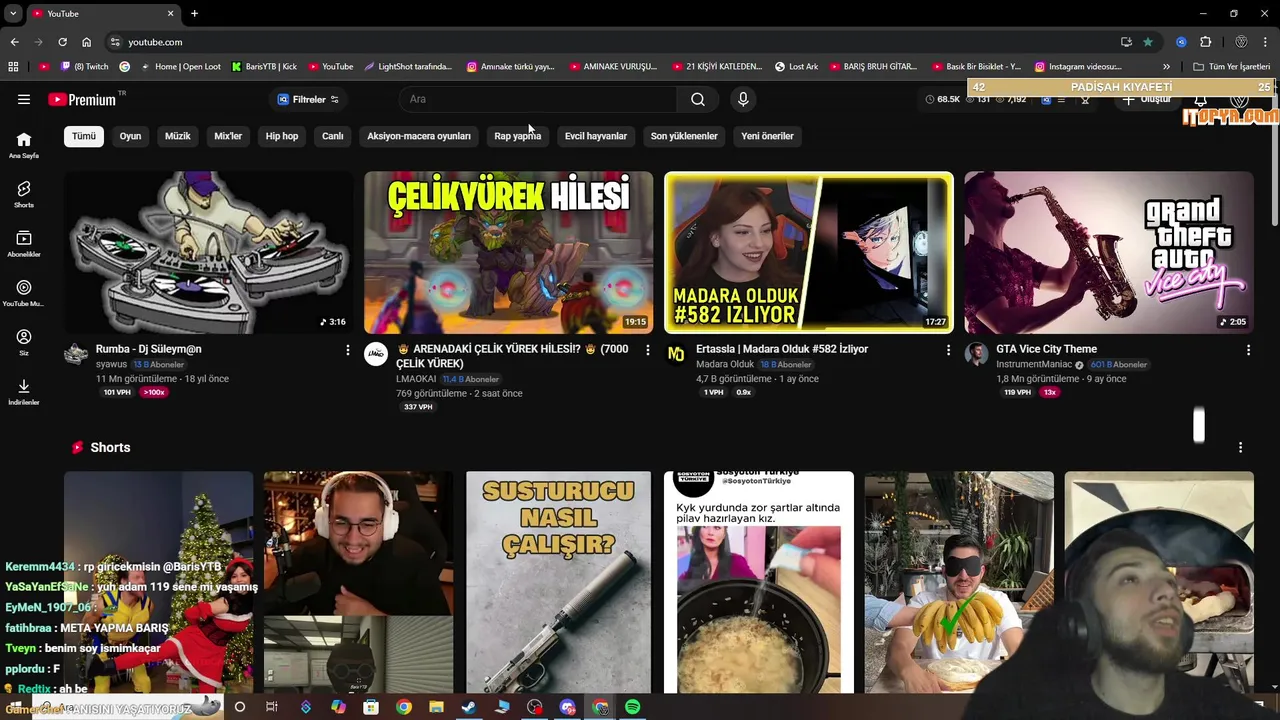
Task: Open the Çelikyürek Hilesi video thumbnail
Action: pyautogui.click(x=508, y=252)
